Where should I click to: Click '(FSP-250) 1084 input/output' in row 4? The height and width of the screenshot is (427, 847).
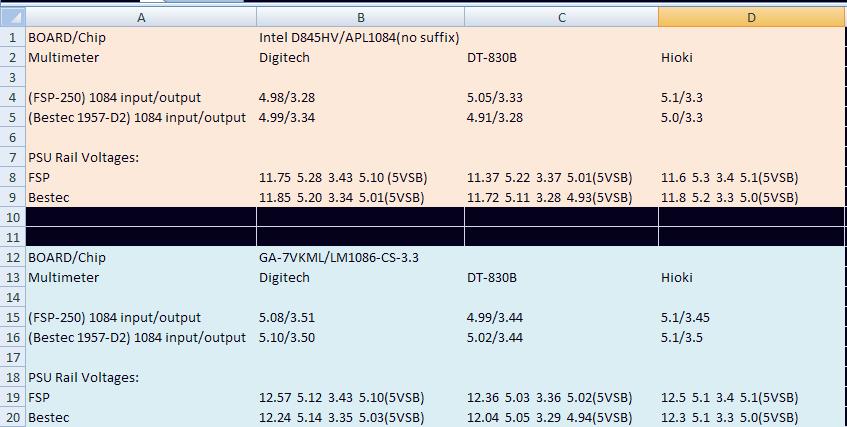(x=141, y=97)
